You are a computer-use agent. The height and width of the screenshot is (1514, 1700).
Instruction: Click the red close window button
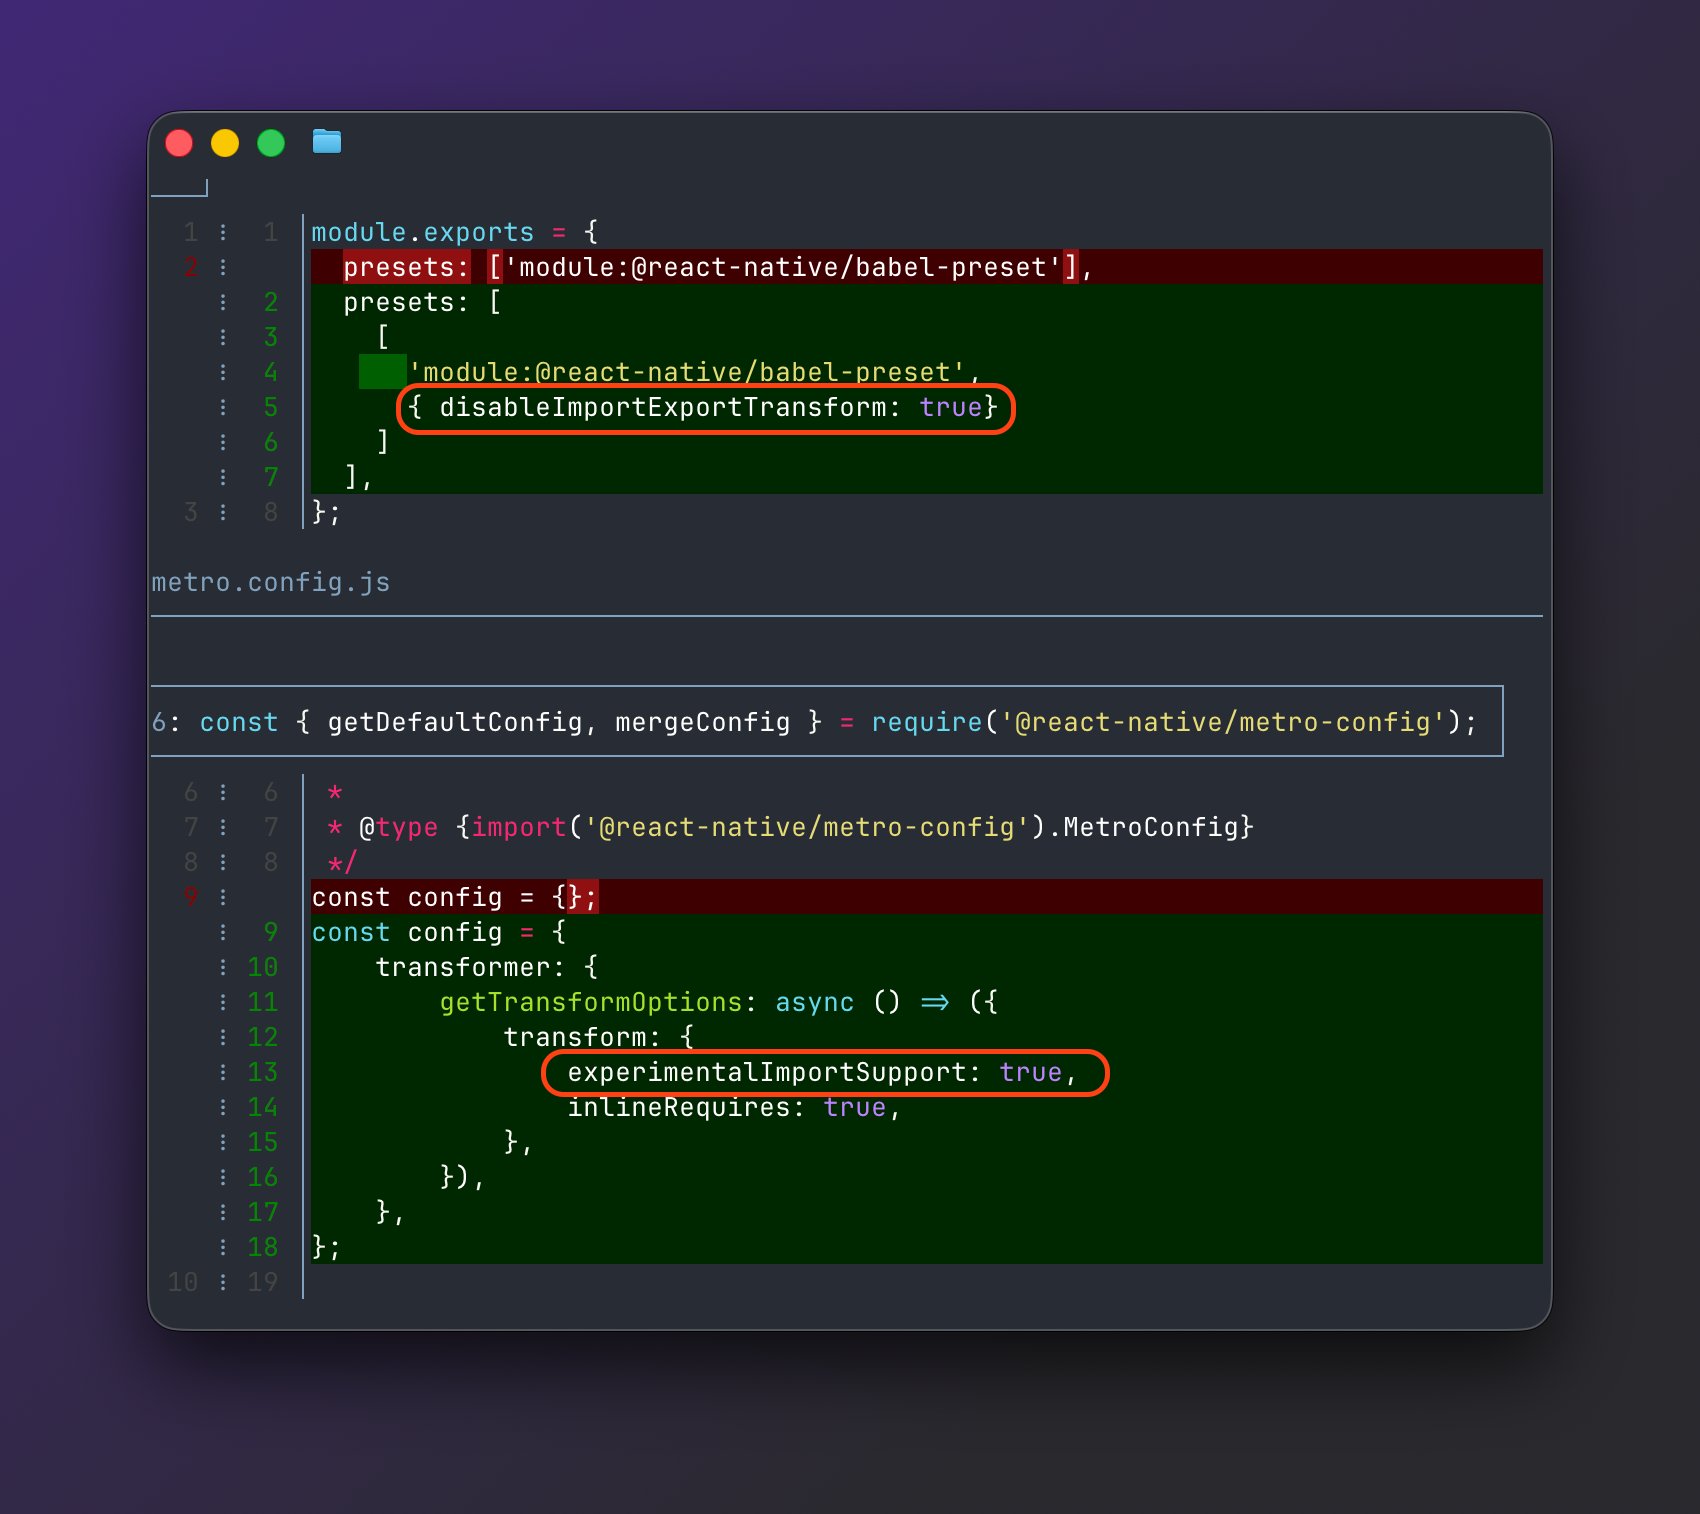pyautogui.click(x=179, y=143)
